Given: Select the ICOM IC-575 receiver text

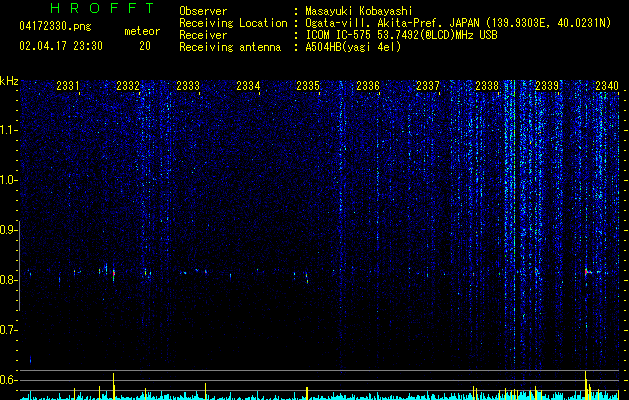Looking at the screenshot, I should 401,35.
